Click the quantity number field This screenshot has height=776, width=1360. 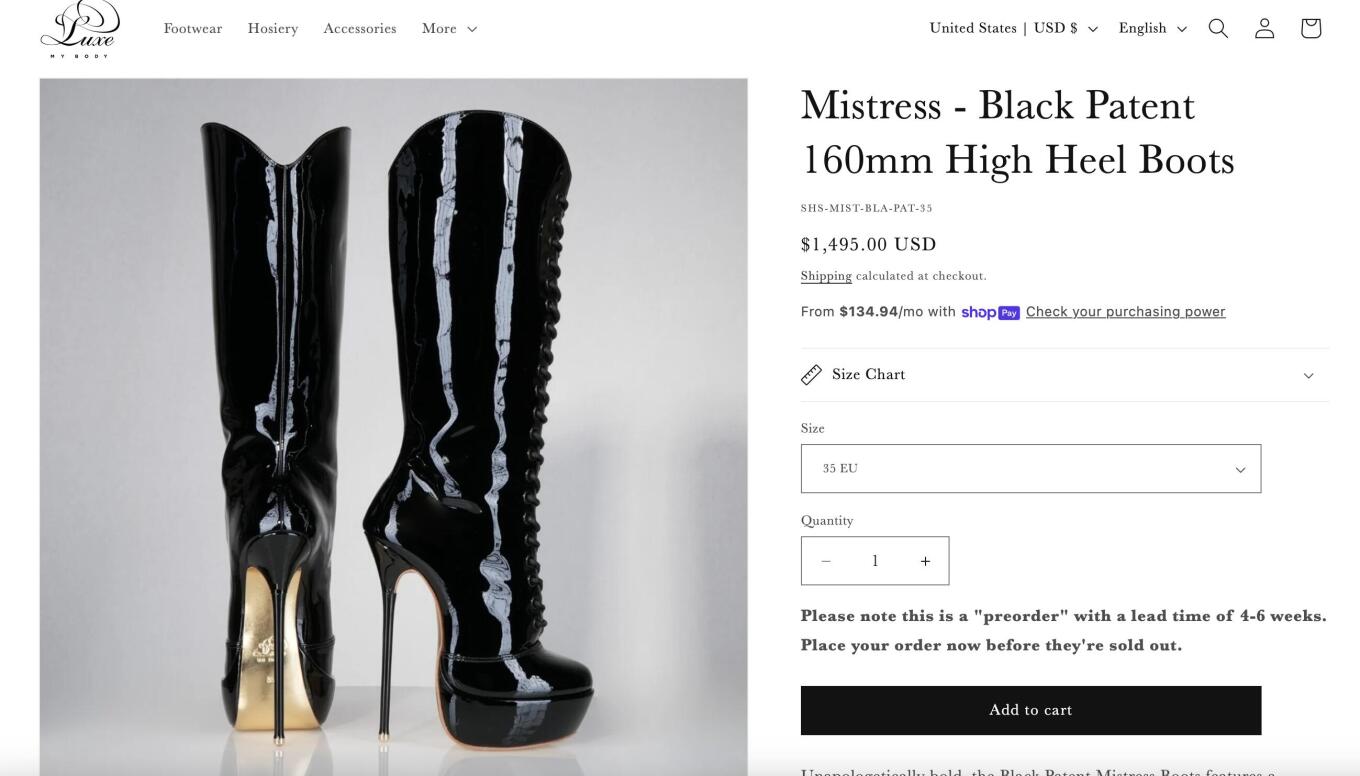(x=875, y=561)
